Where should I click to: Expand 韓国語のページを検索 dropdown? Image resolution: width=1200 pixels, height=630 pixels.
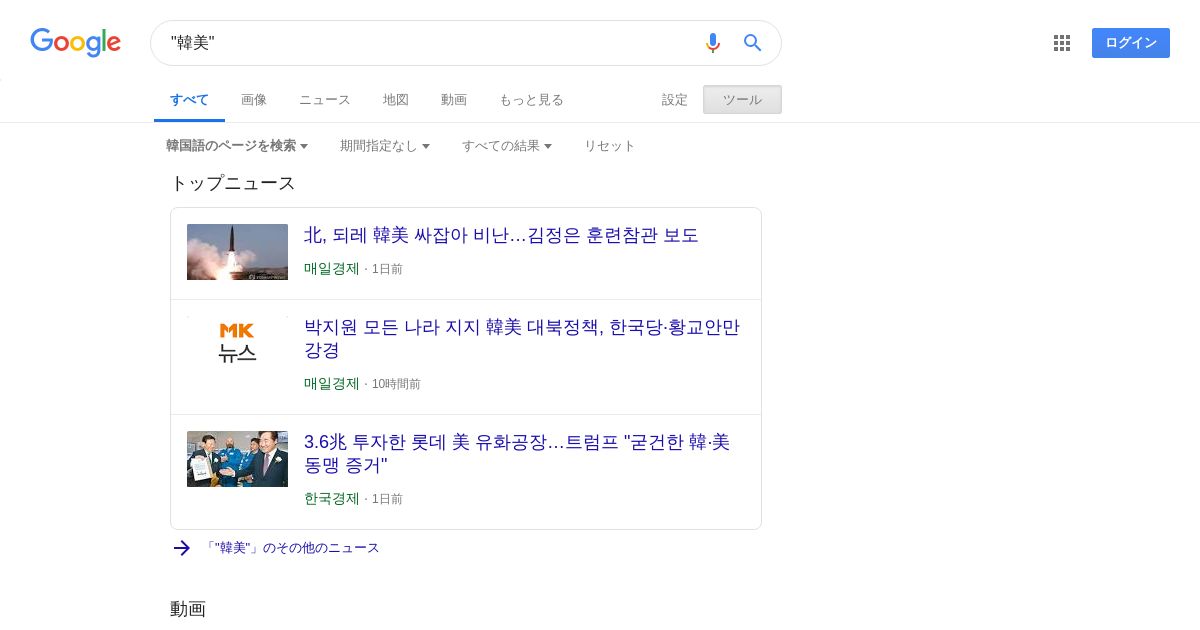pyautogui.click(x=237, y=146)
